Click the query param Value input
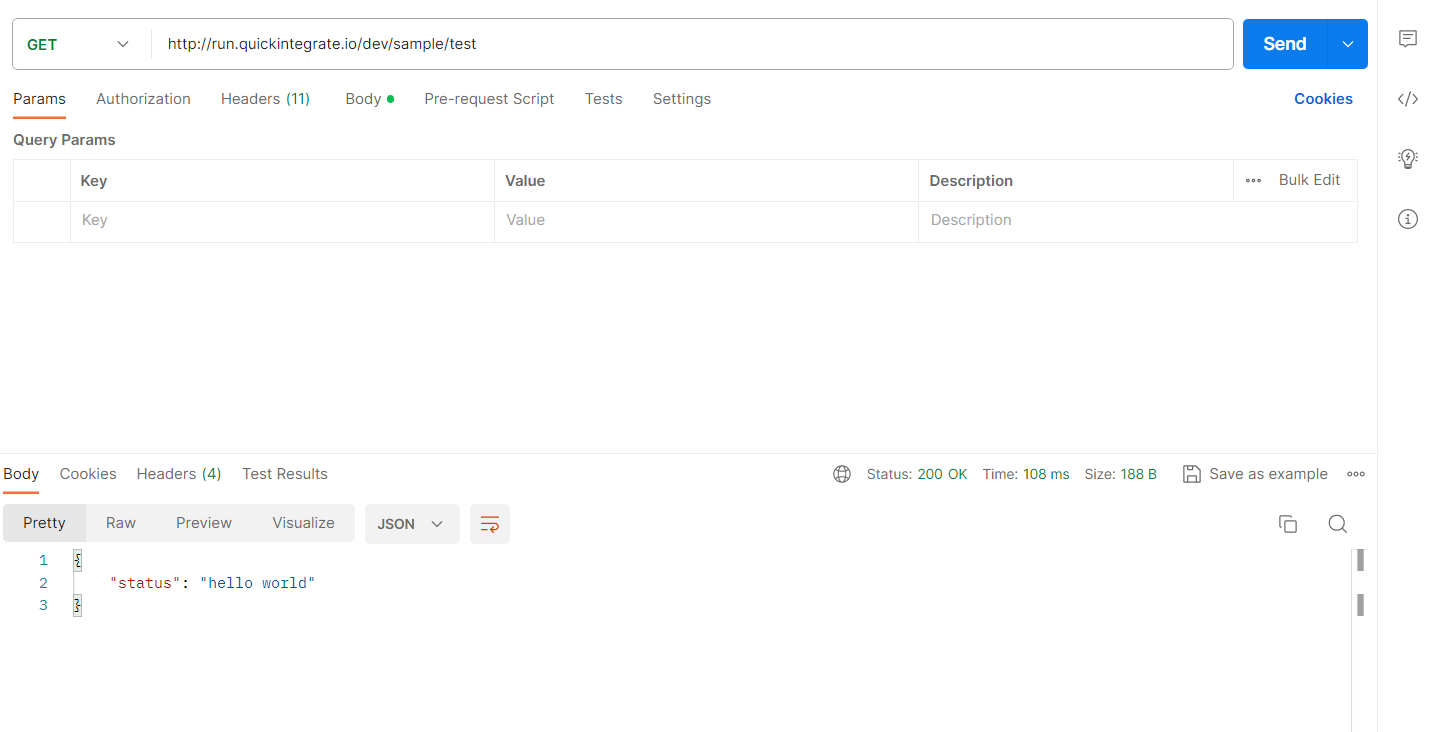This screenshot has height=732, width=1432. tap(706, 221)
